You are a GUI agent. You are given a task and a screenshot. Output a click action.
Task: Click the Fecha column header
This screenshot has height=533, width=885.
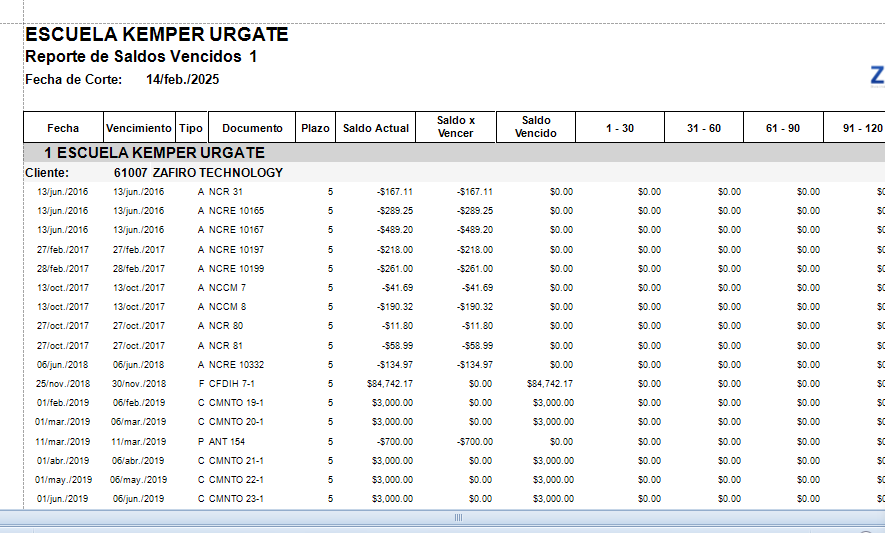(63, 128)
